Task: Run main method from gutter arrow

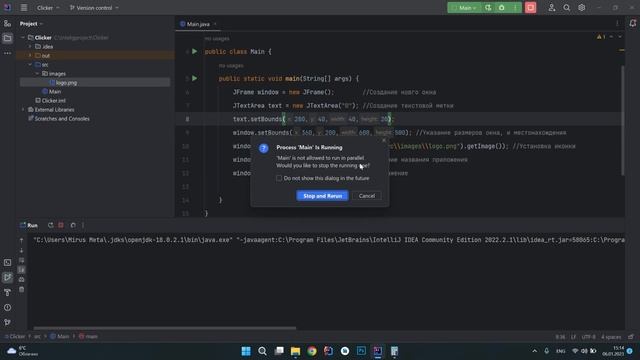Action: click(194, 78)
